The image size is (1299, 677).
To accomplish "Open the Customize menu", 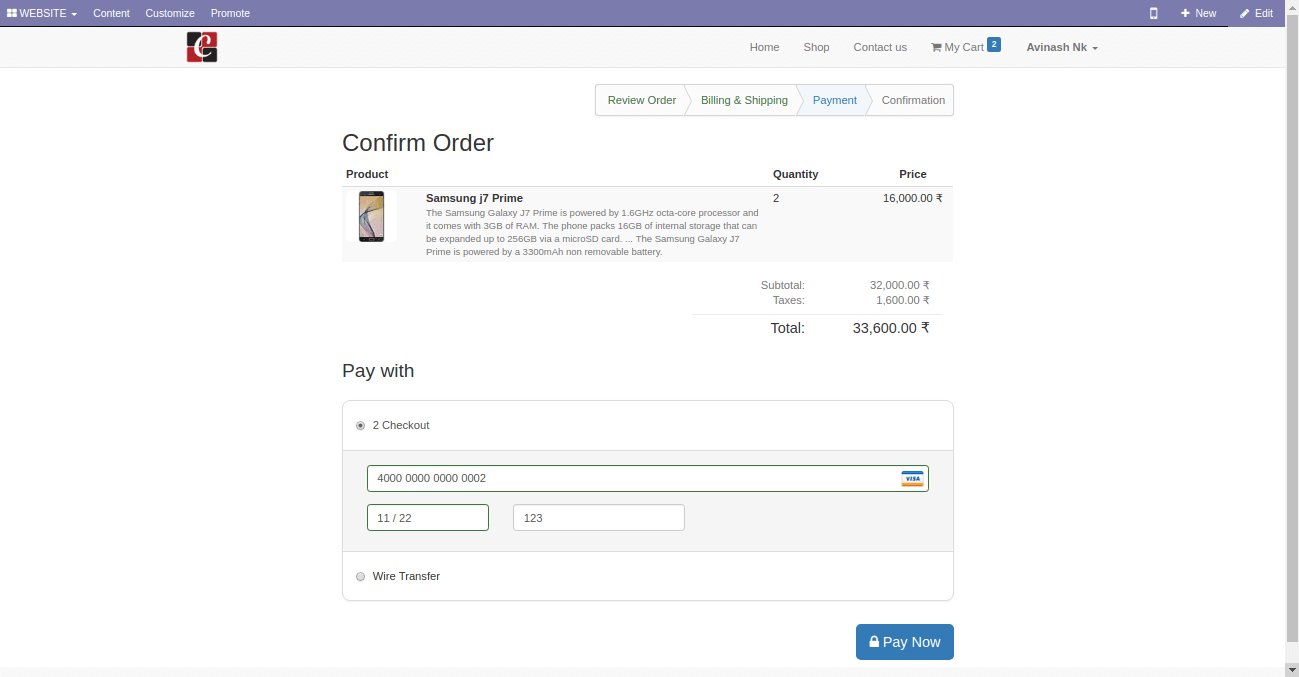I will click(170, 13).
